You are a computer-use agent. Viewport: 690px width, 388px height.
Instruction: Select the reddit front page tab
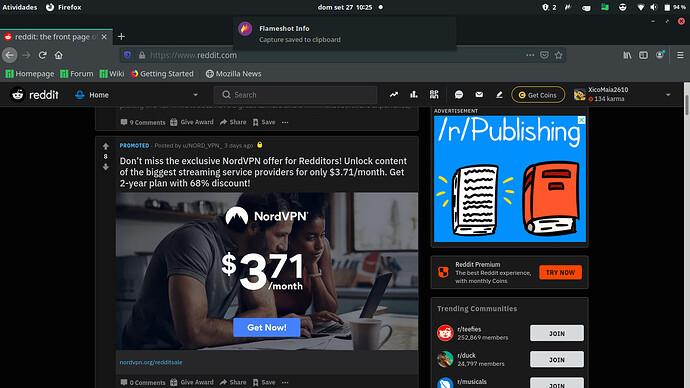coord(55,37)
